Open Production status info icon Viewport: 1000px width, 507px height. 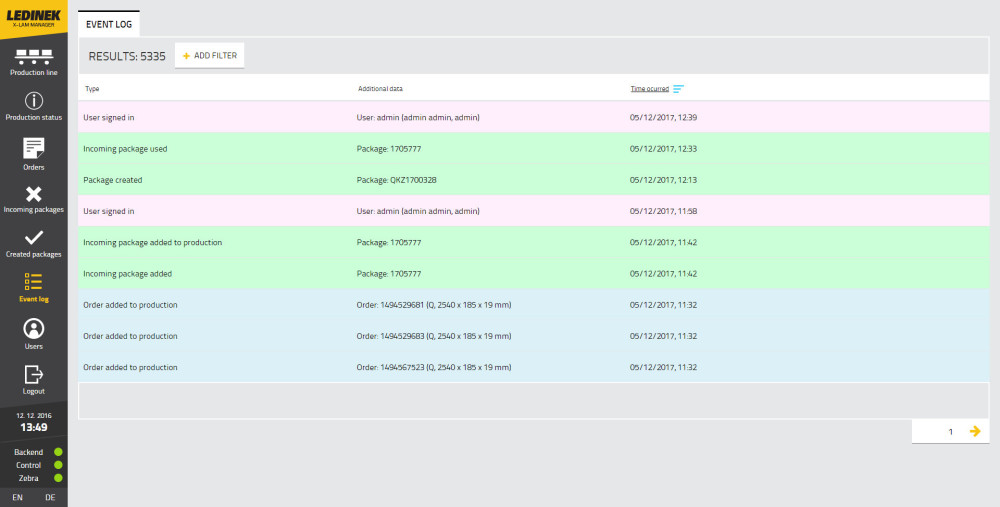tap(33, 101)
